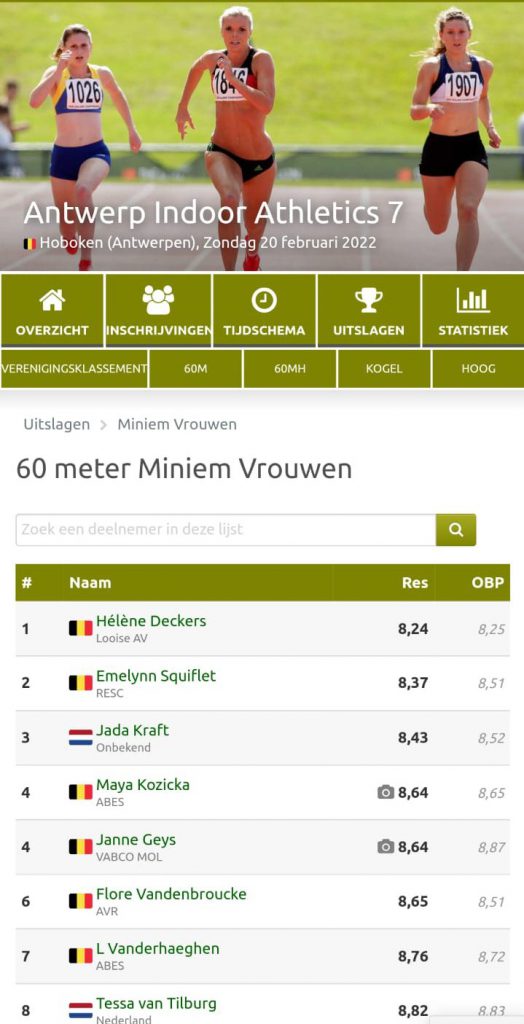Open Emelynn Squiflet athlete profile

tap(156, 676)
